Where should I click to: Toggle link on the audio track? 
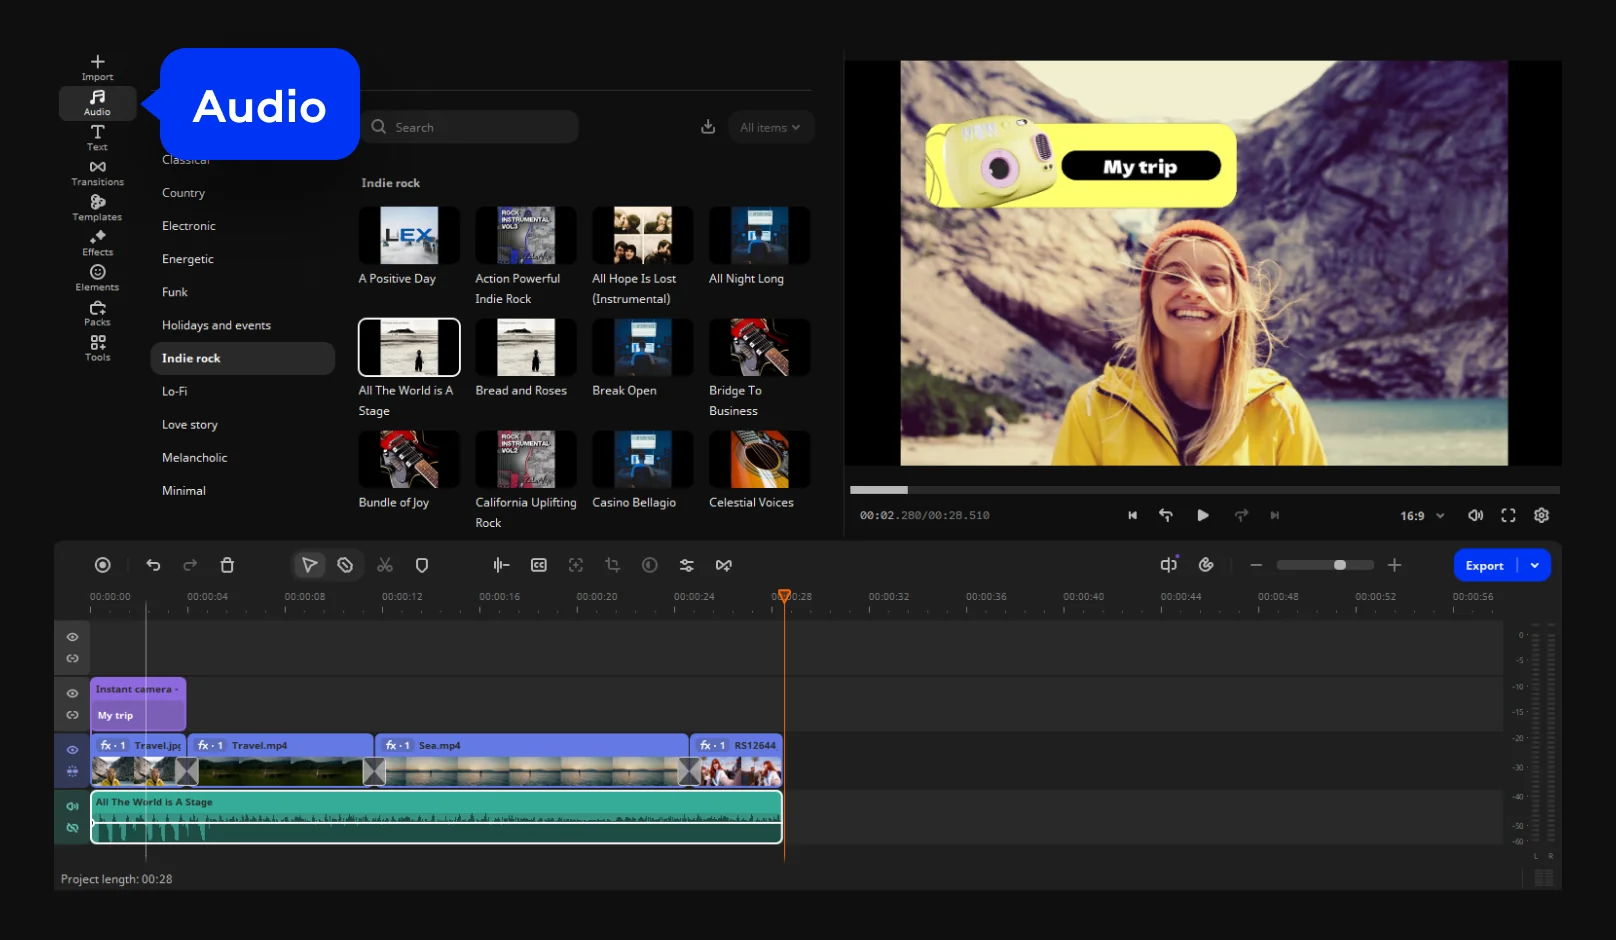72,828
